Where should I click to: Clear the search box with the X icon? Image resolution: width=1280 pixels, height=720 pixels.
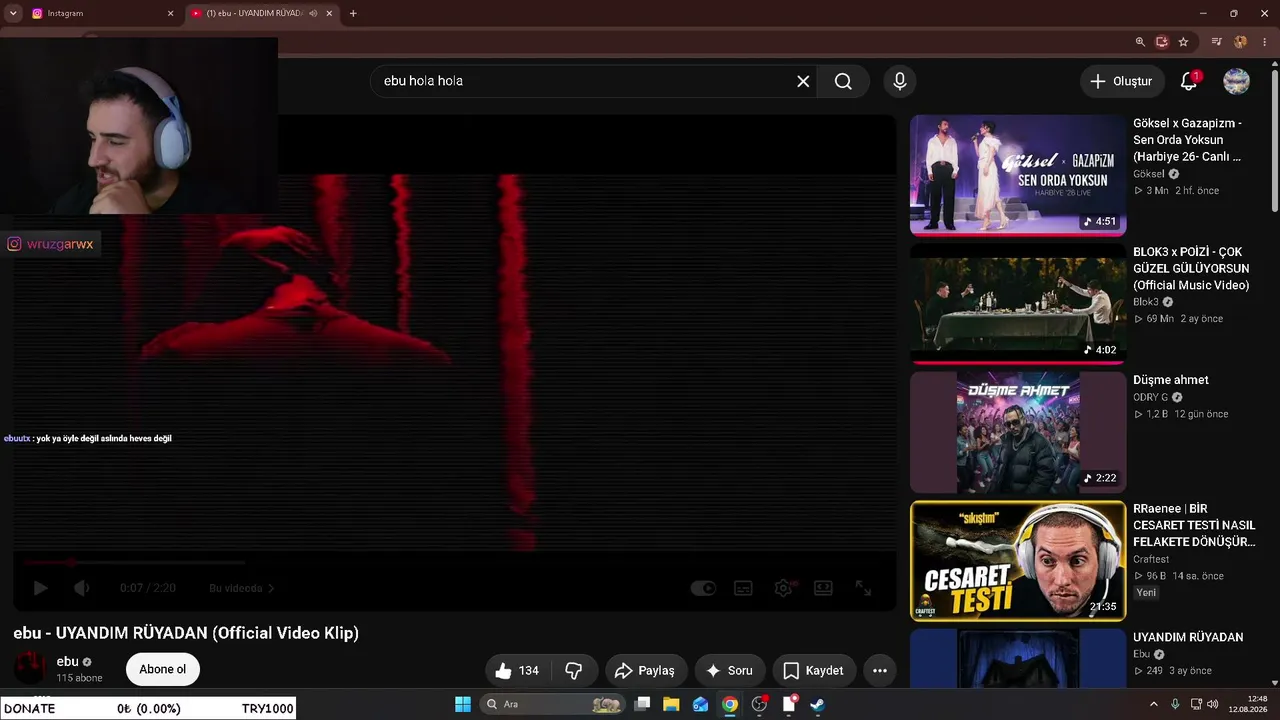803,81
